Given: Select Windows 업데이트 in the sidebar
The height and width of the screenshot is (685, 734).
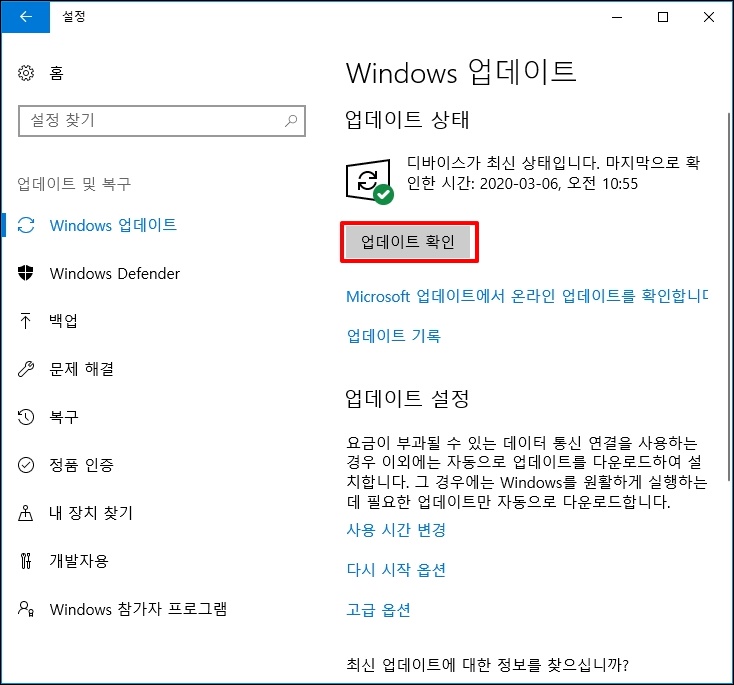Looking at the screenshot, I should (x=113, y=225).
